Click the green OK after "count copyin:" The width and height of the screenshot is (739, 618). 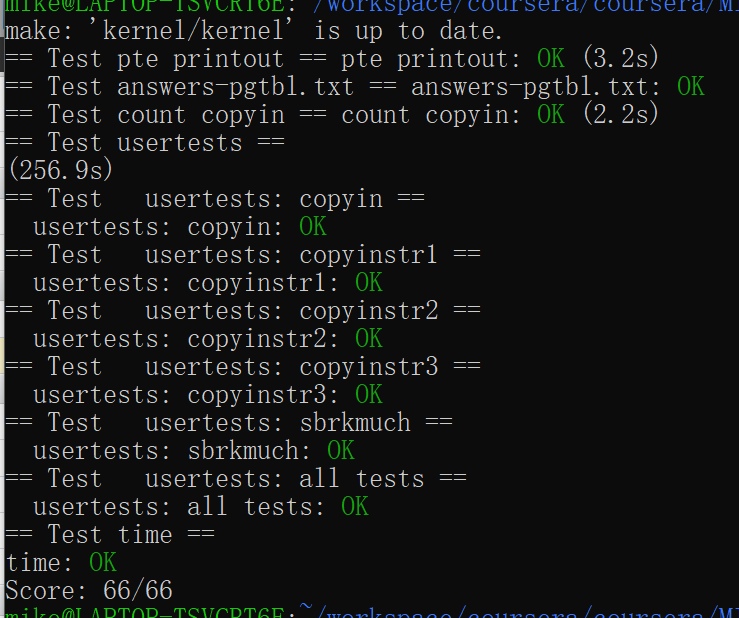click(550, 115)
